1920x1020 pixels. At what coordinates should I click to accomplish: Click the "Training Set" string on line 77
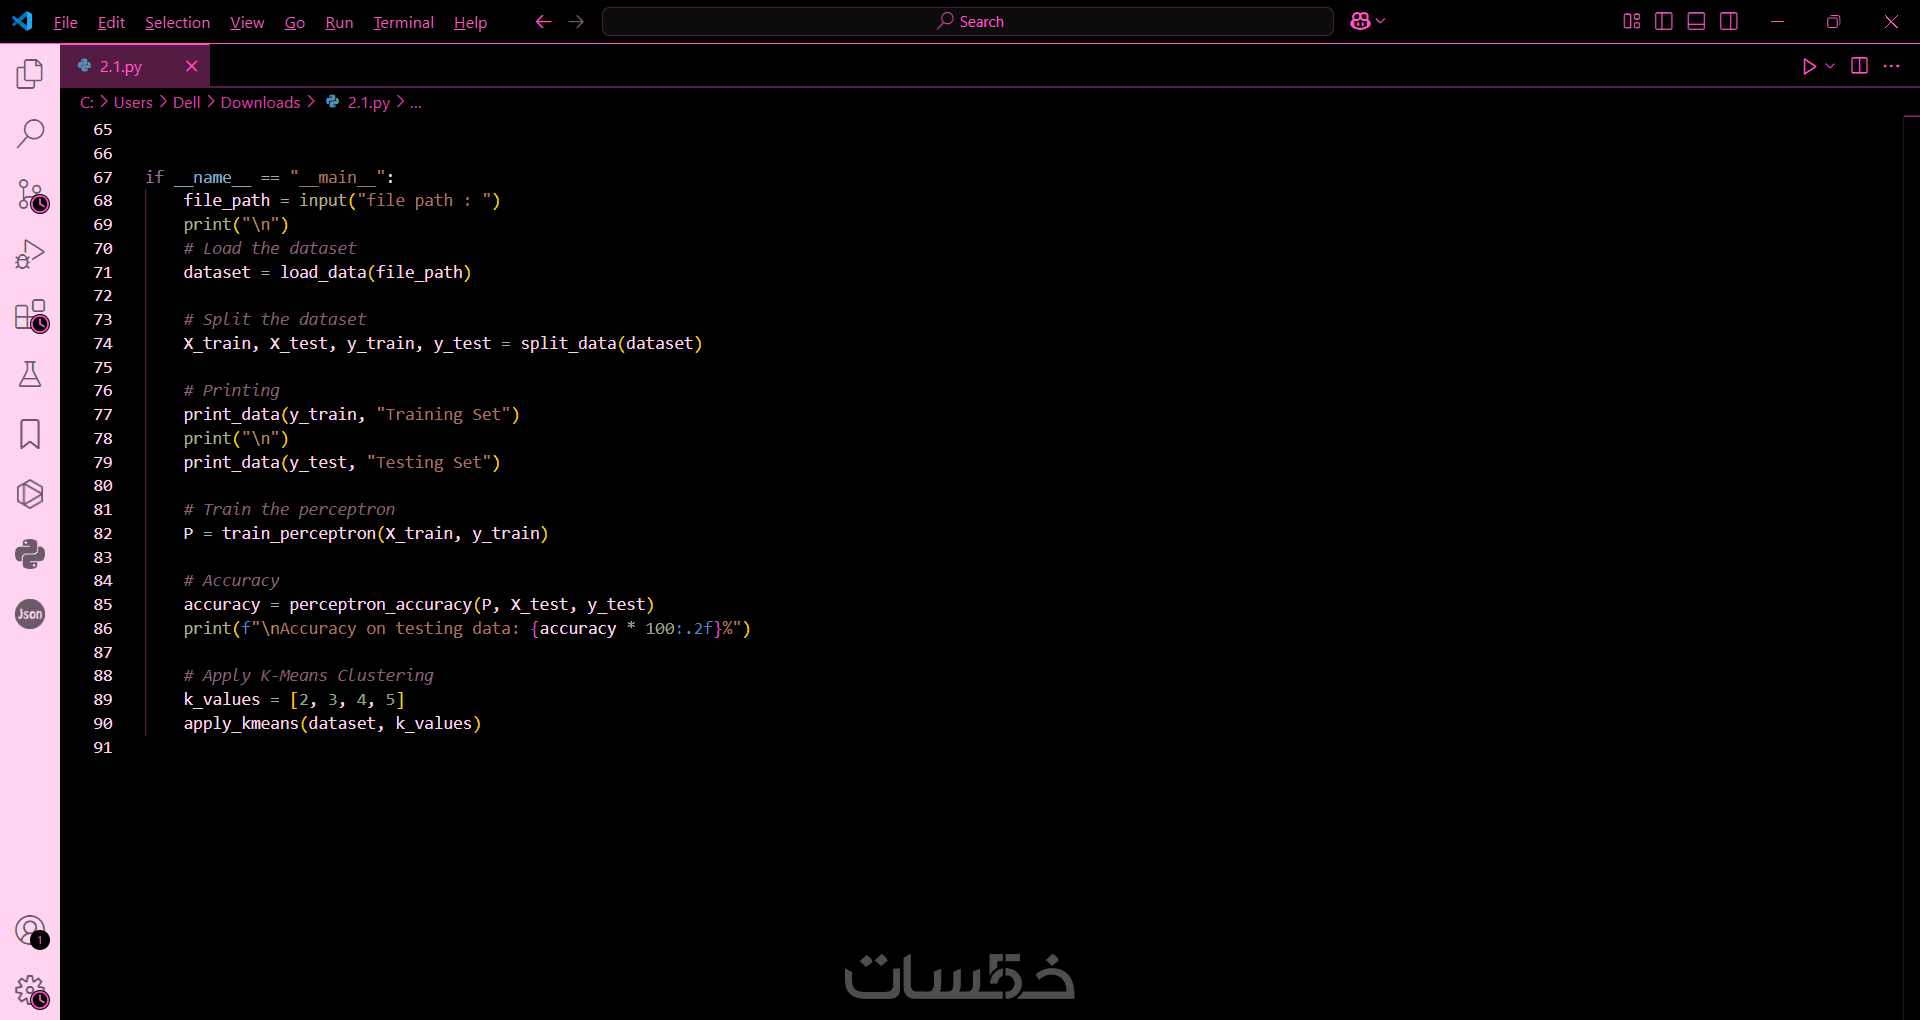(443, 414)
